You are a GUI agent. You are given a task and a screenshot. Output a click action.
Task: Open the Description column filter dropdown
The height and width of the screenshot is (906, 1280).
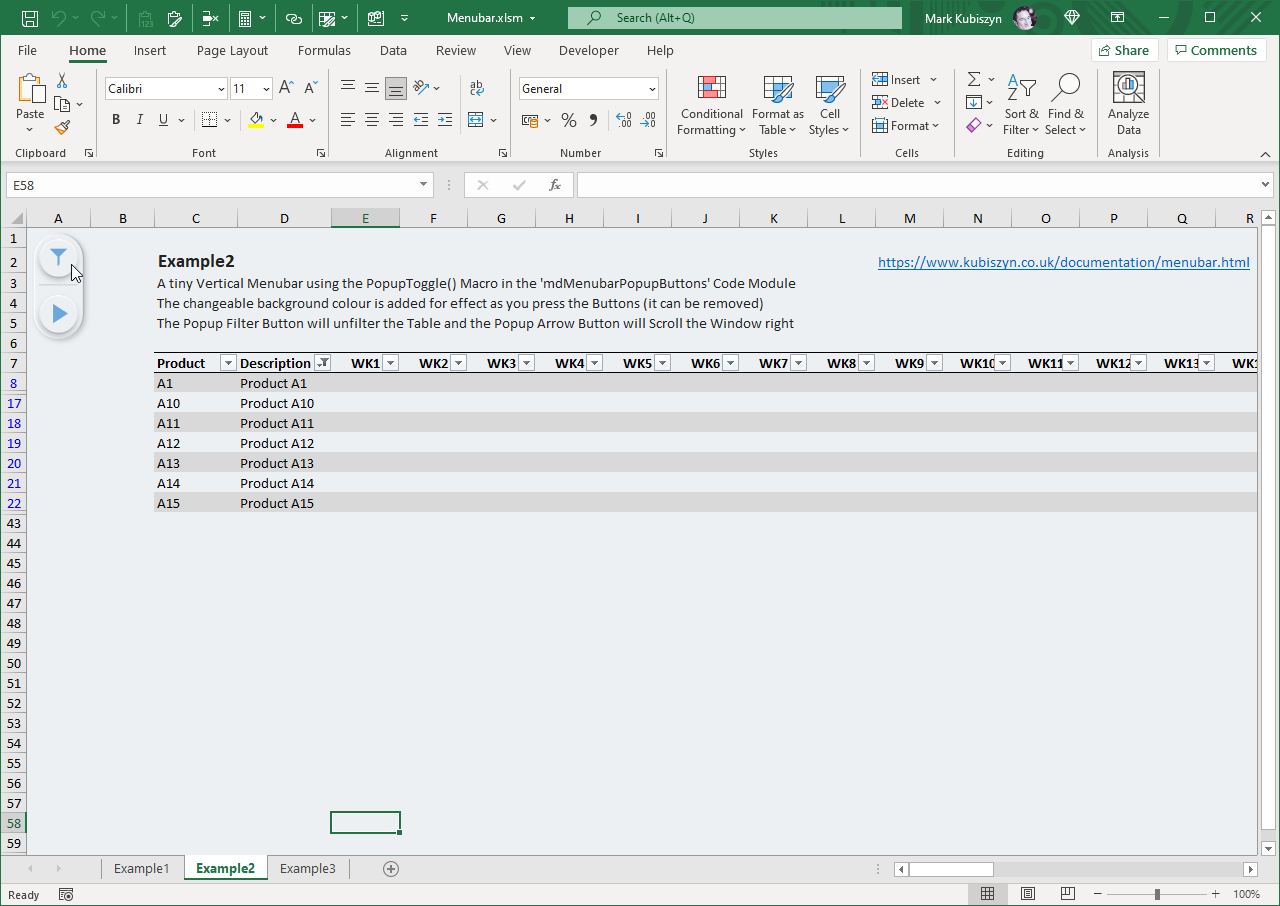click(323, 363)
